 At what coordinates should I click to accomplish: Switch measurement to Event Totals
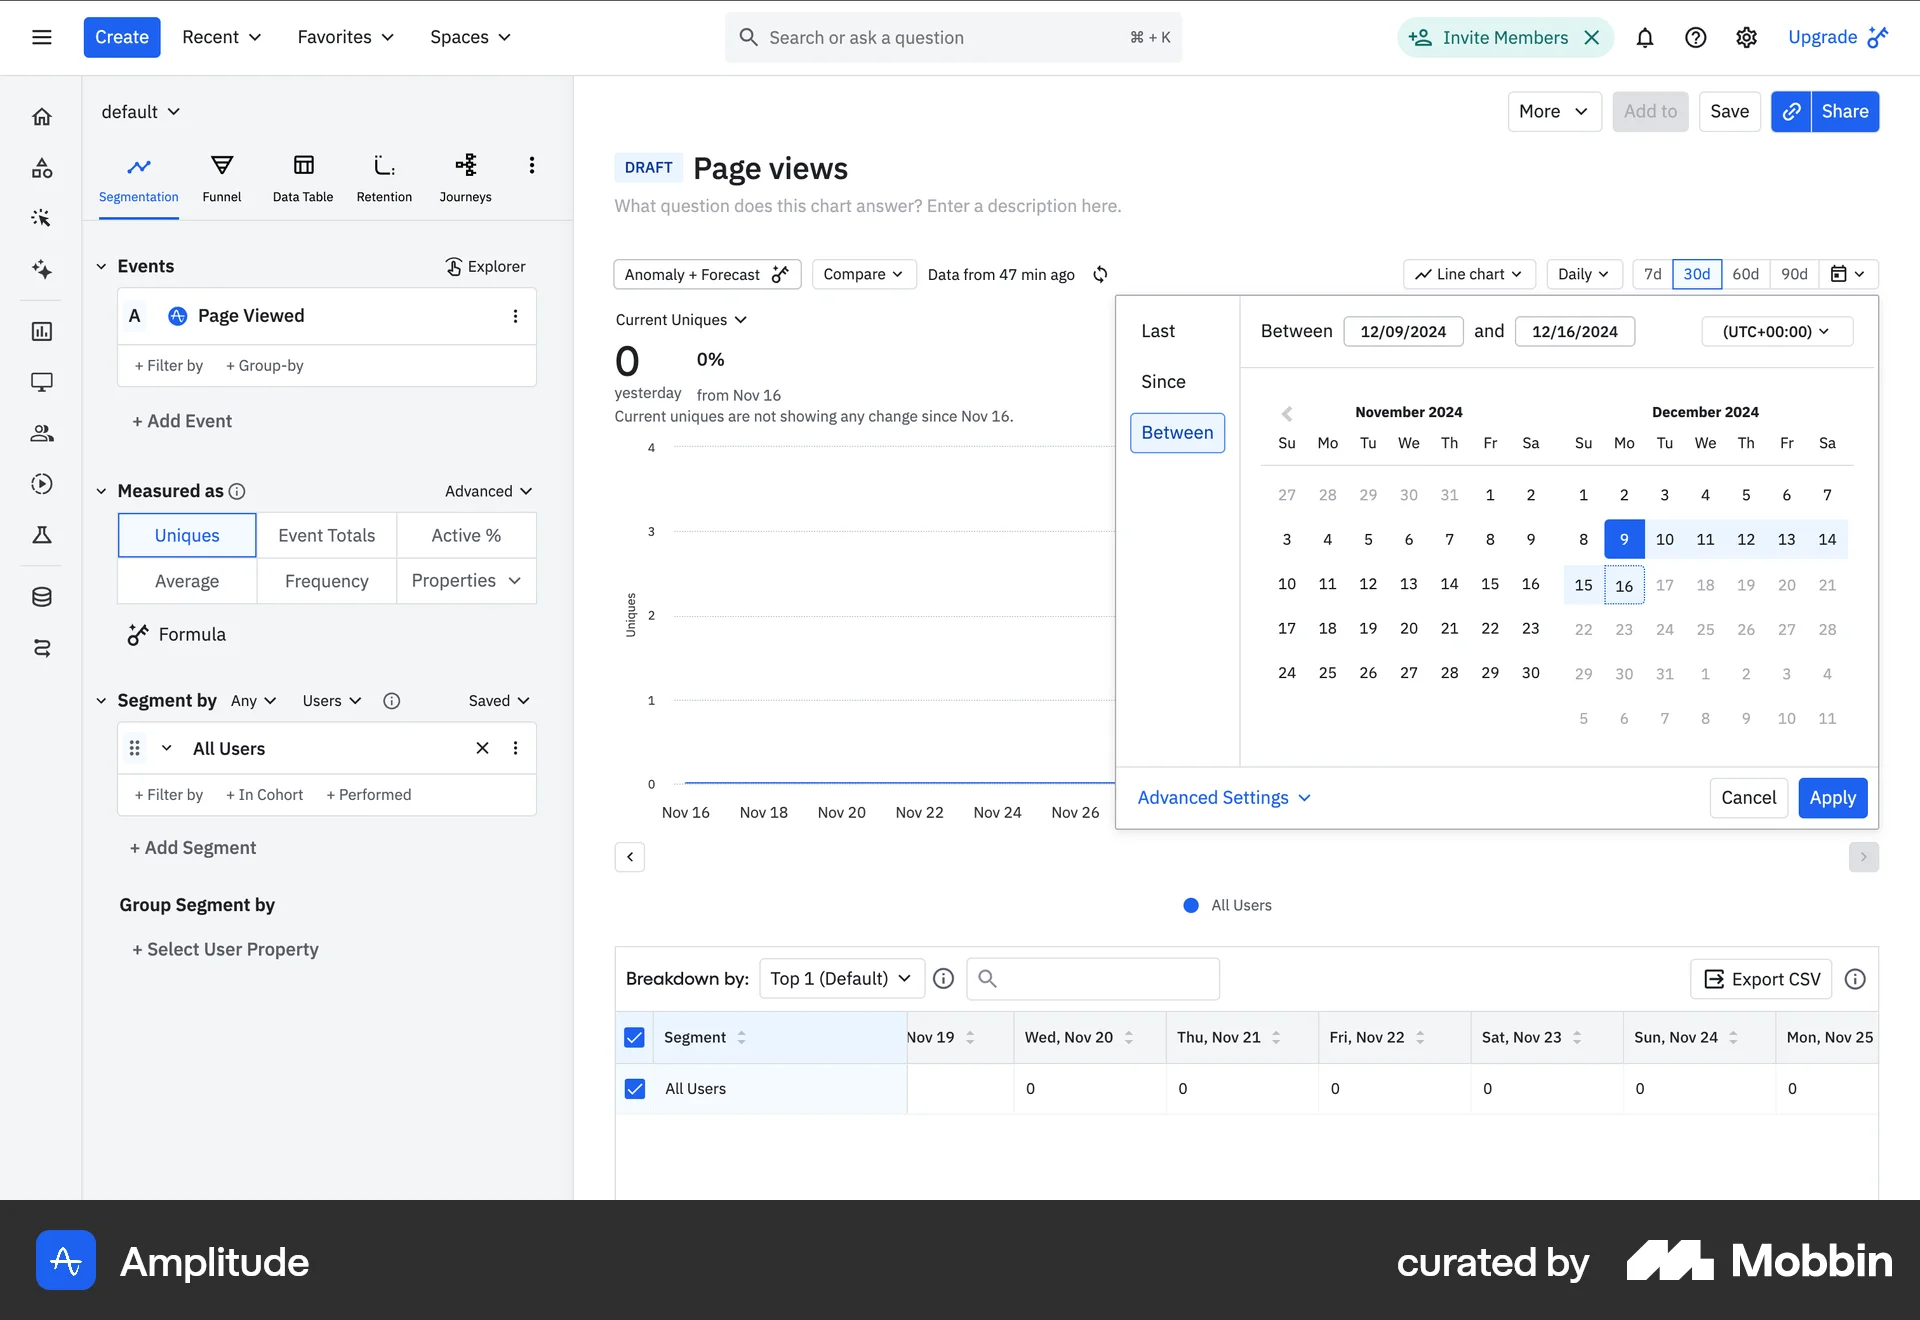point(326,535)
